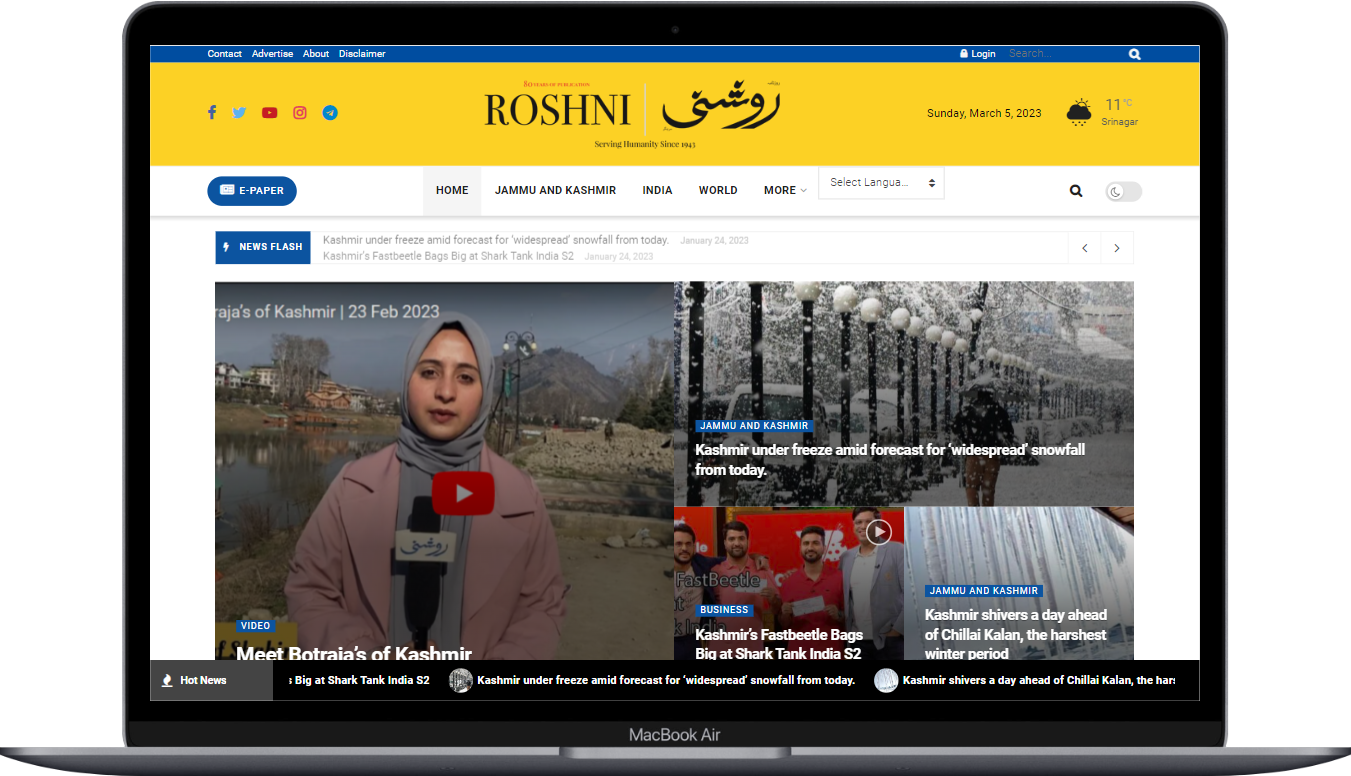Open the INDIA section
Viewport: 1351px width, 776px height.
coord(657,190)
